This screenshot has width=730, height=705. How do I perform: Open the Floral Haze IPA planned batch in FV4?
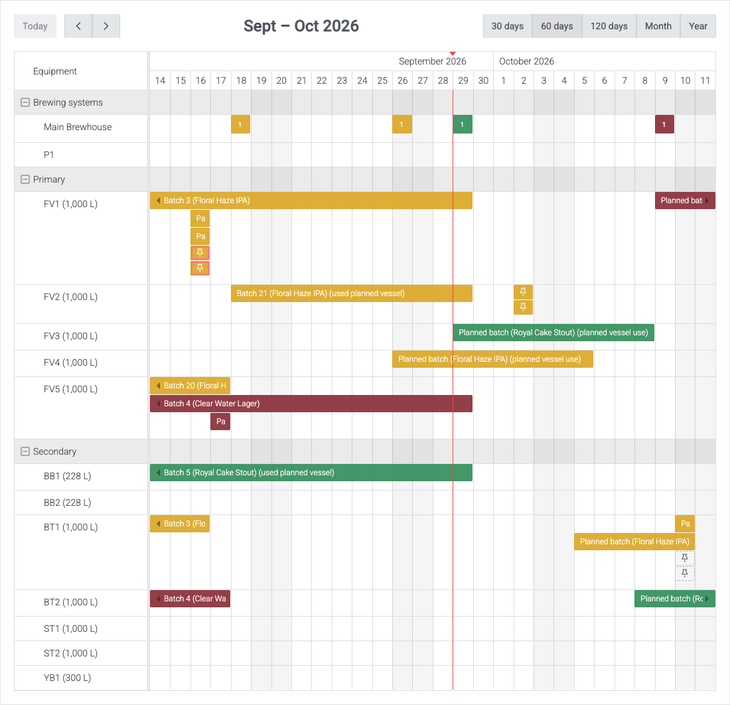coord(493,359)
